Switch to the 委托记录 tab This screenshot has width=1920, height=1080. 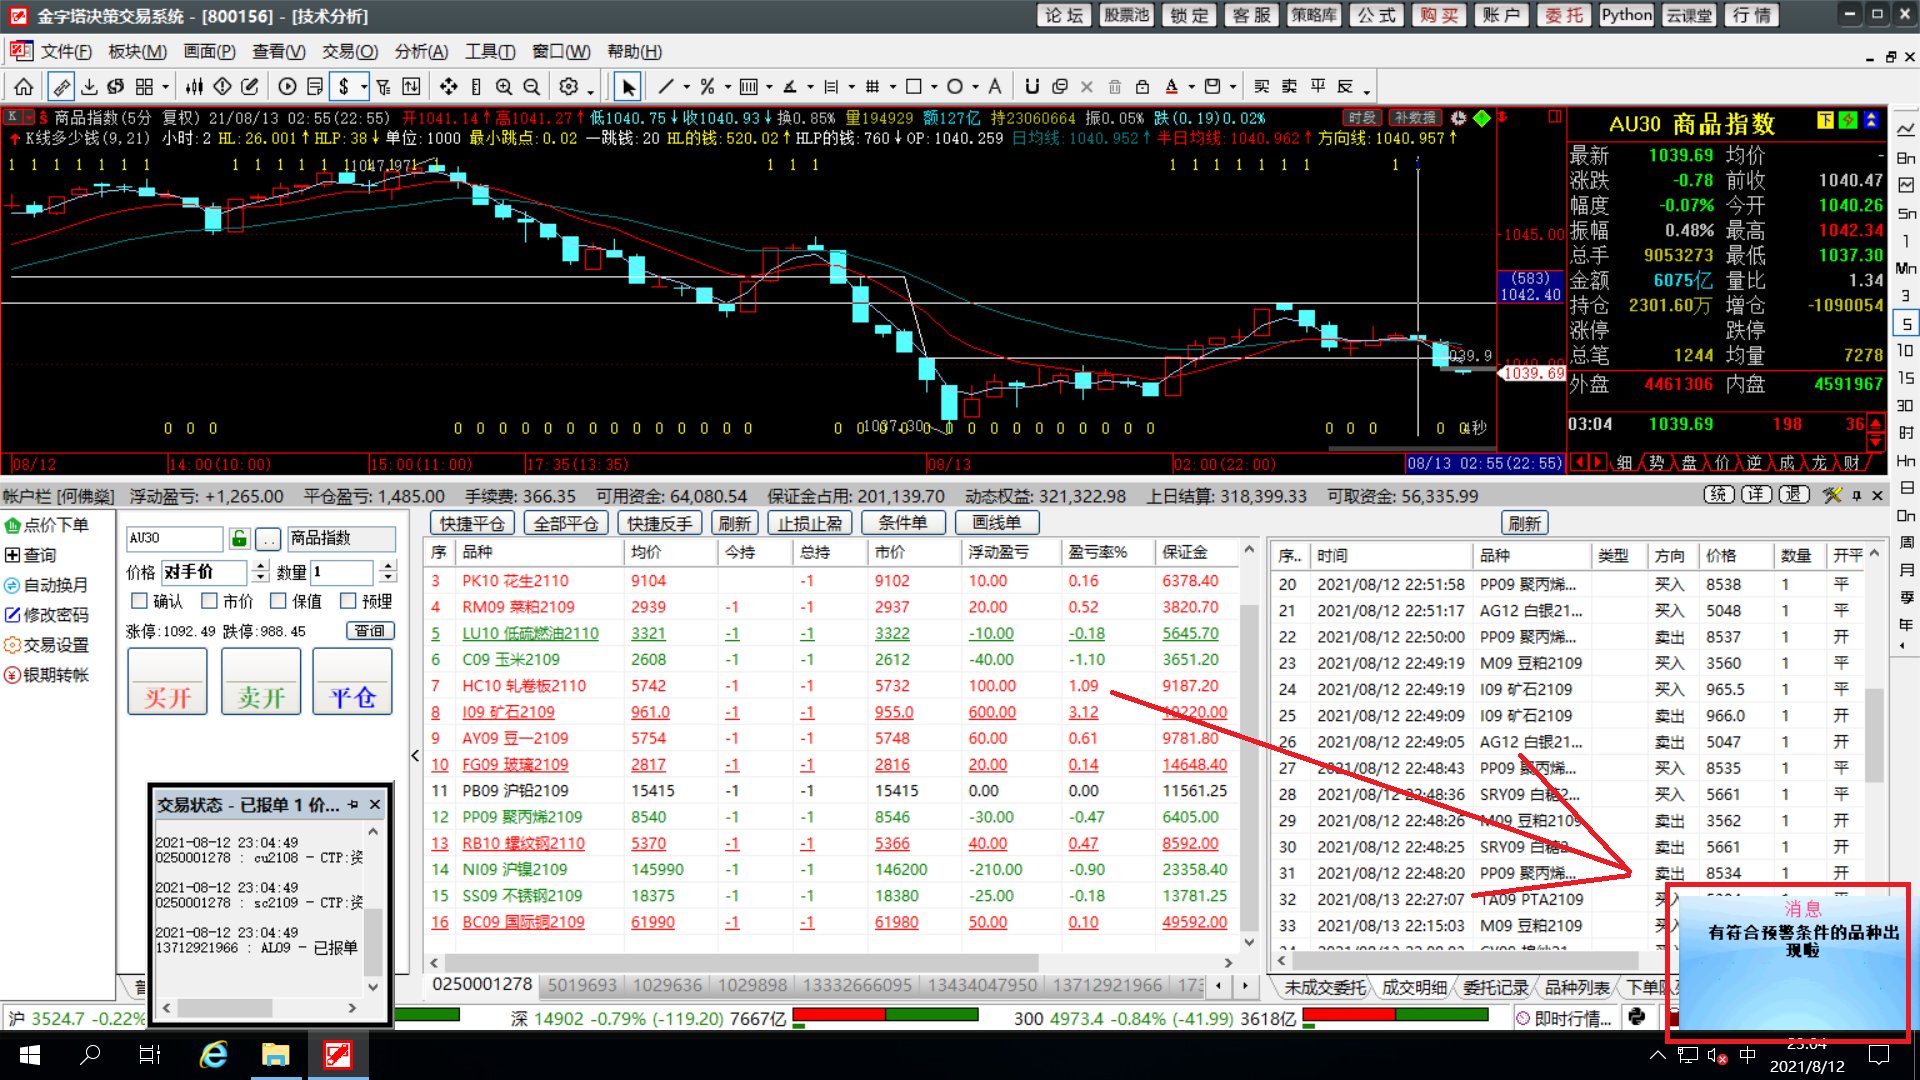point(1495,987)
